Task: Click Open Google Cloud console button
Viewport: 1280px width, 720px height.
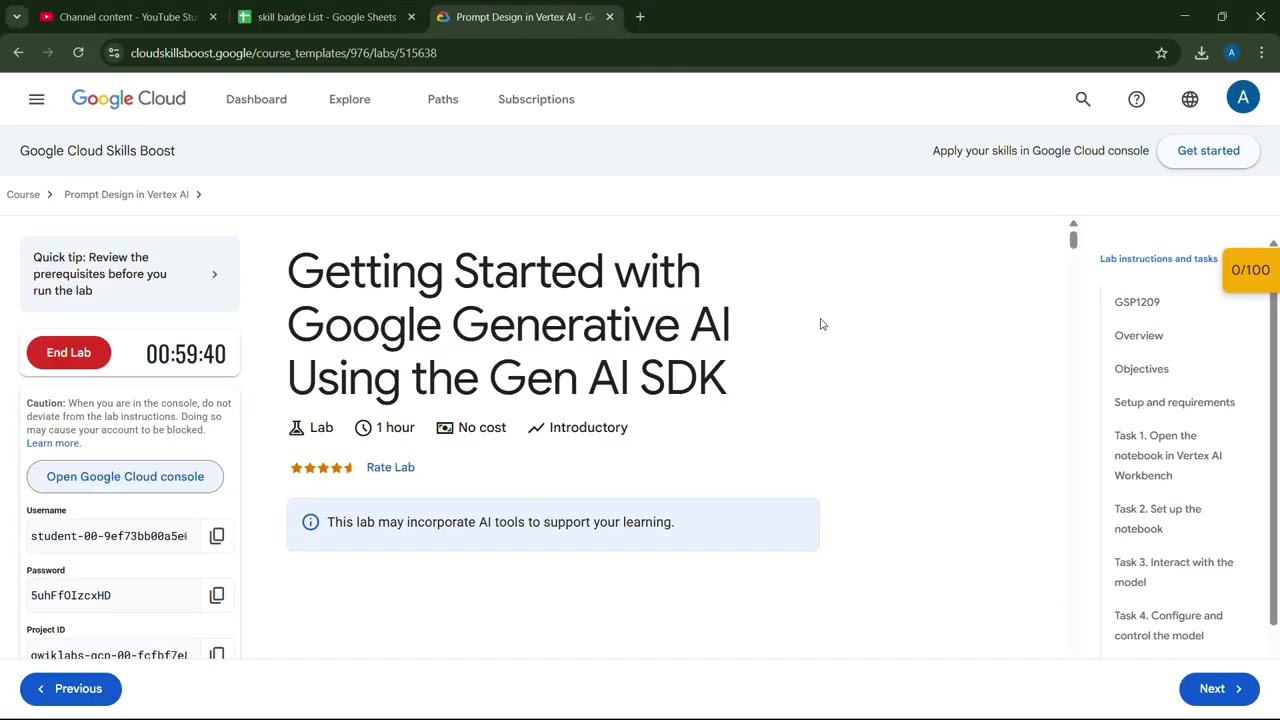Action: click(125, 477)
